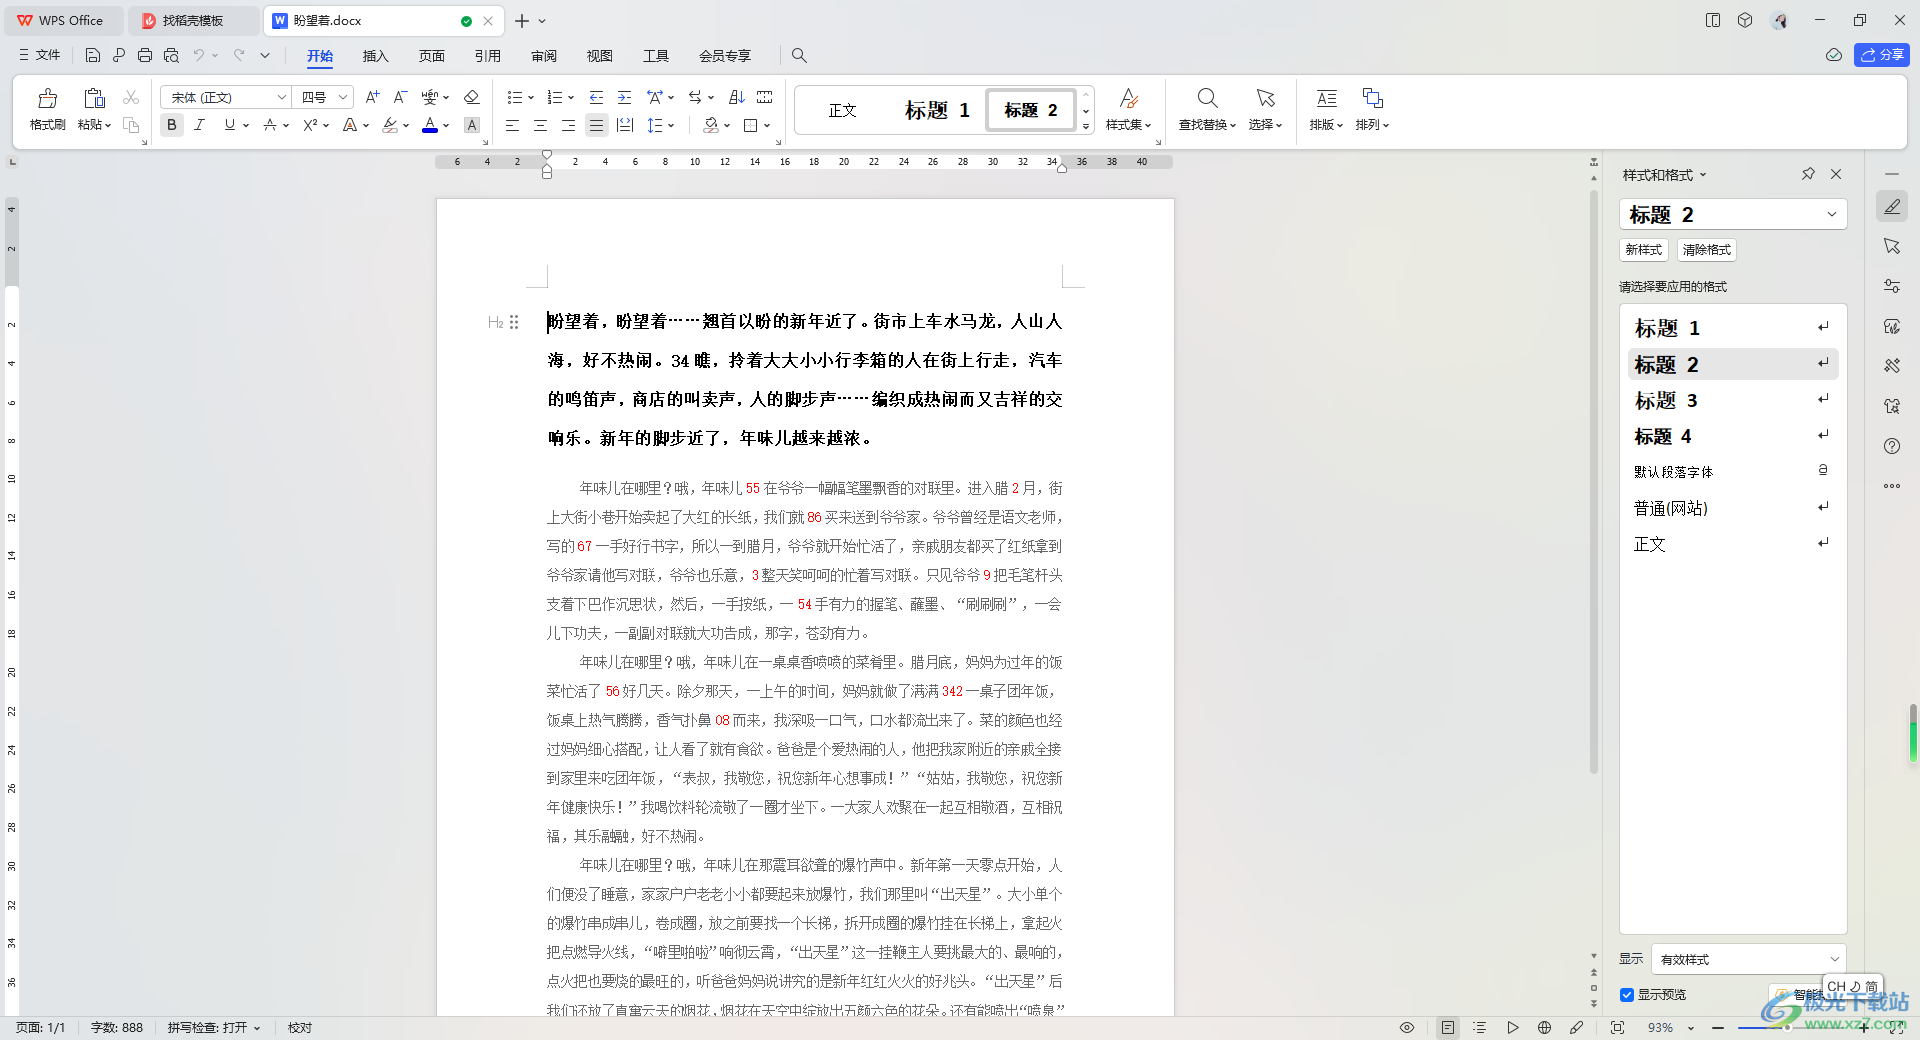1920x1040 pixels.
Task: Click the Decrease Indent icon
Action: coord(596,97)
